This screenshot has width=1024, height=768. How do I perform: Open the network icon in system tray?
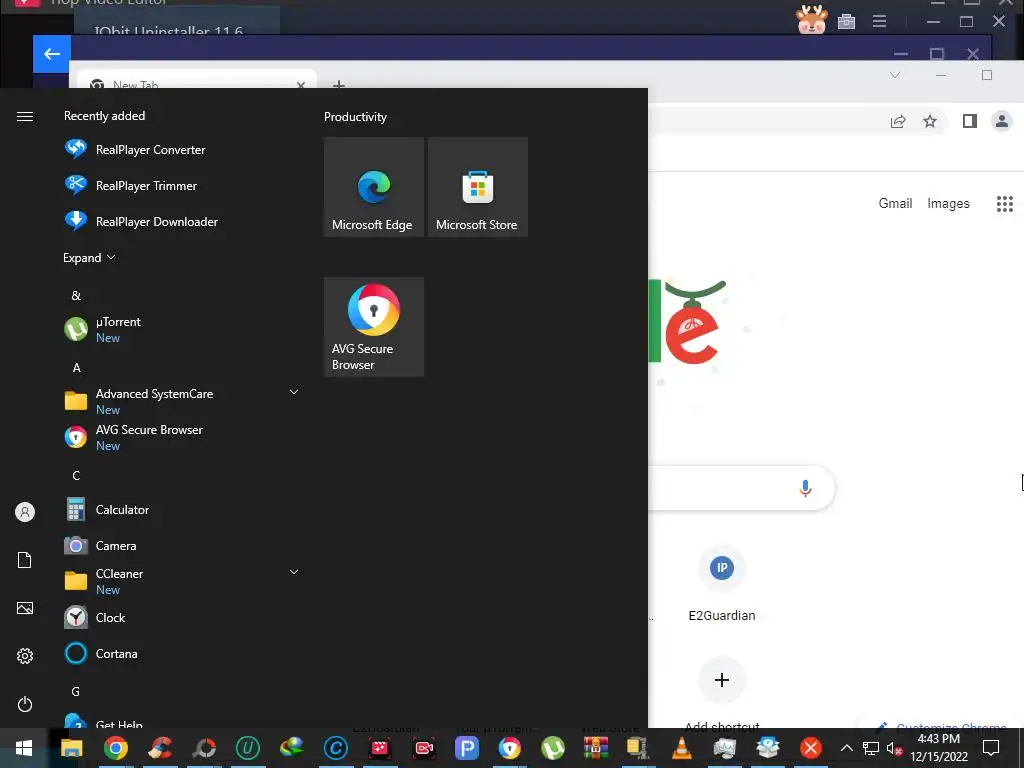[x=871, y=748]
